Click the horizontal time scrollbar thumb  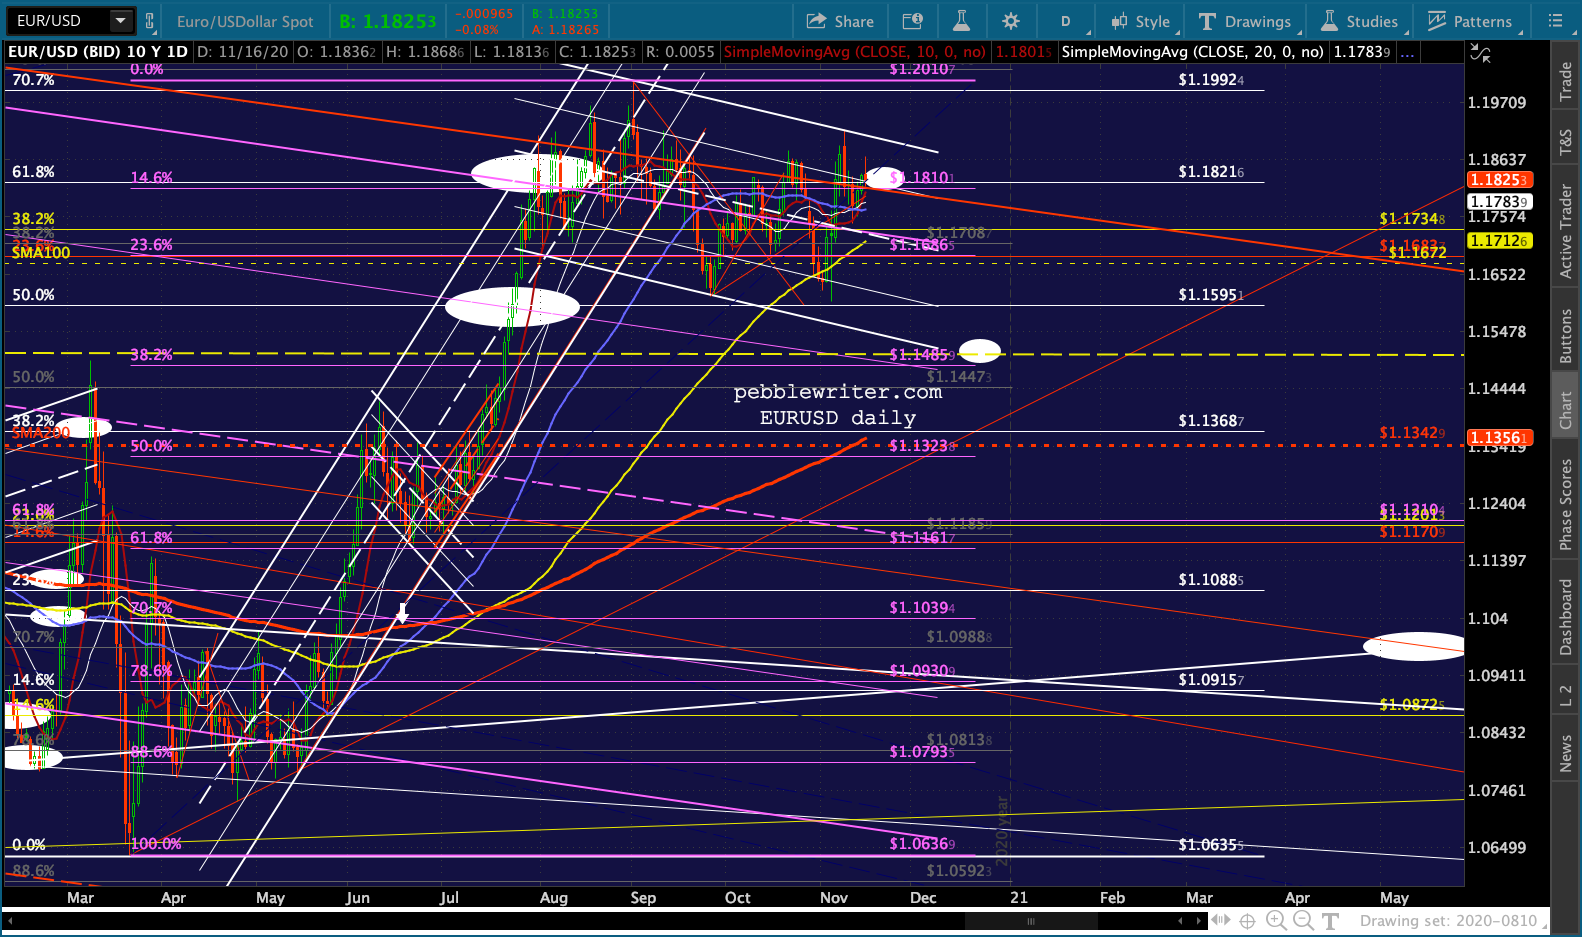1030,921
